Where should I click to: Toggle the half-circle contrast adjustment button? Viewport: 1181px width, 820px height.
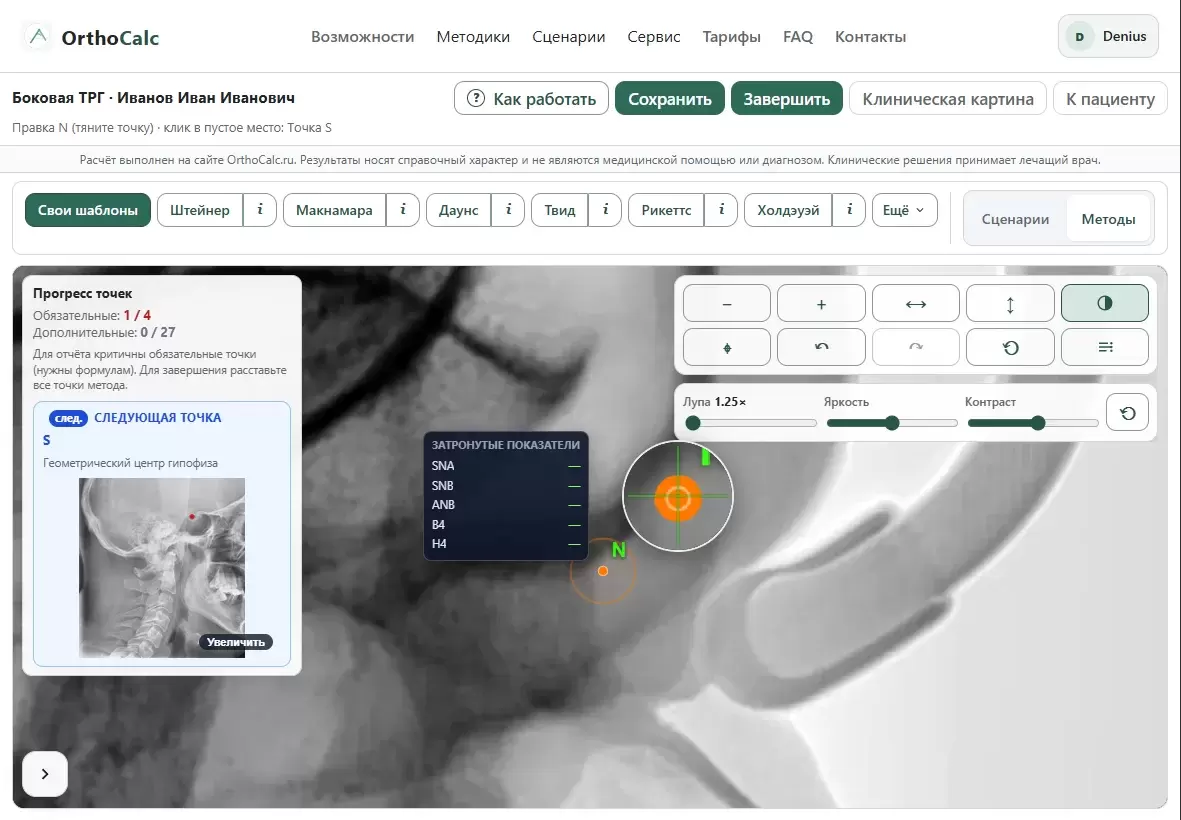[1105, 303]
